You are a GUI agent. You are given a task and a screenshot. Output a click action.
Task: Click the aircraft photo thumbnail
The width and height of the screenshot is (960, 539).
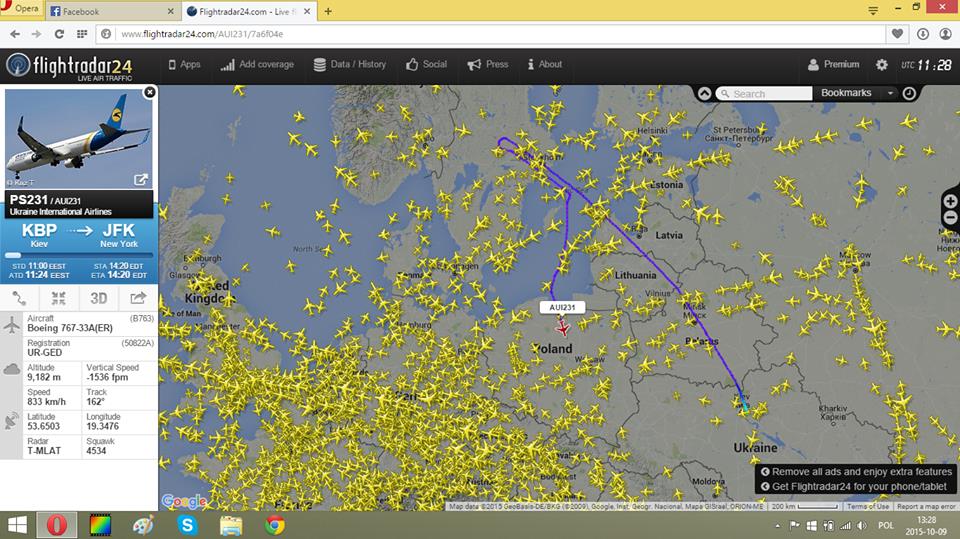coord(78,138)
